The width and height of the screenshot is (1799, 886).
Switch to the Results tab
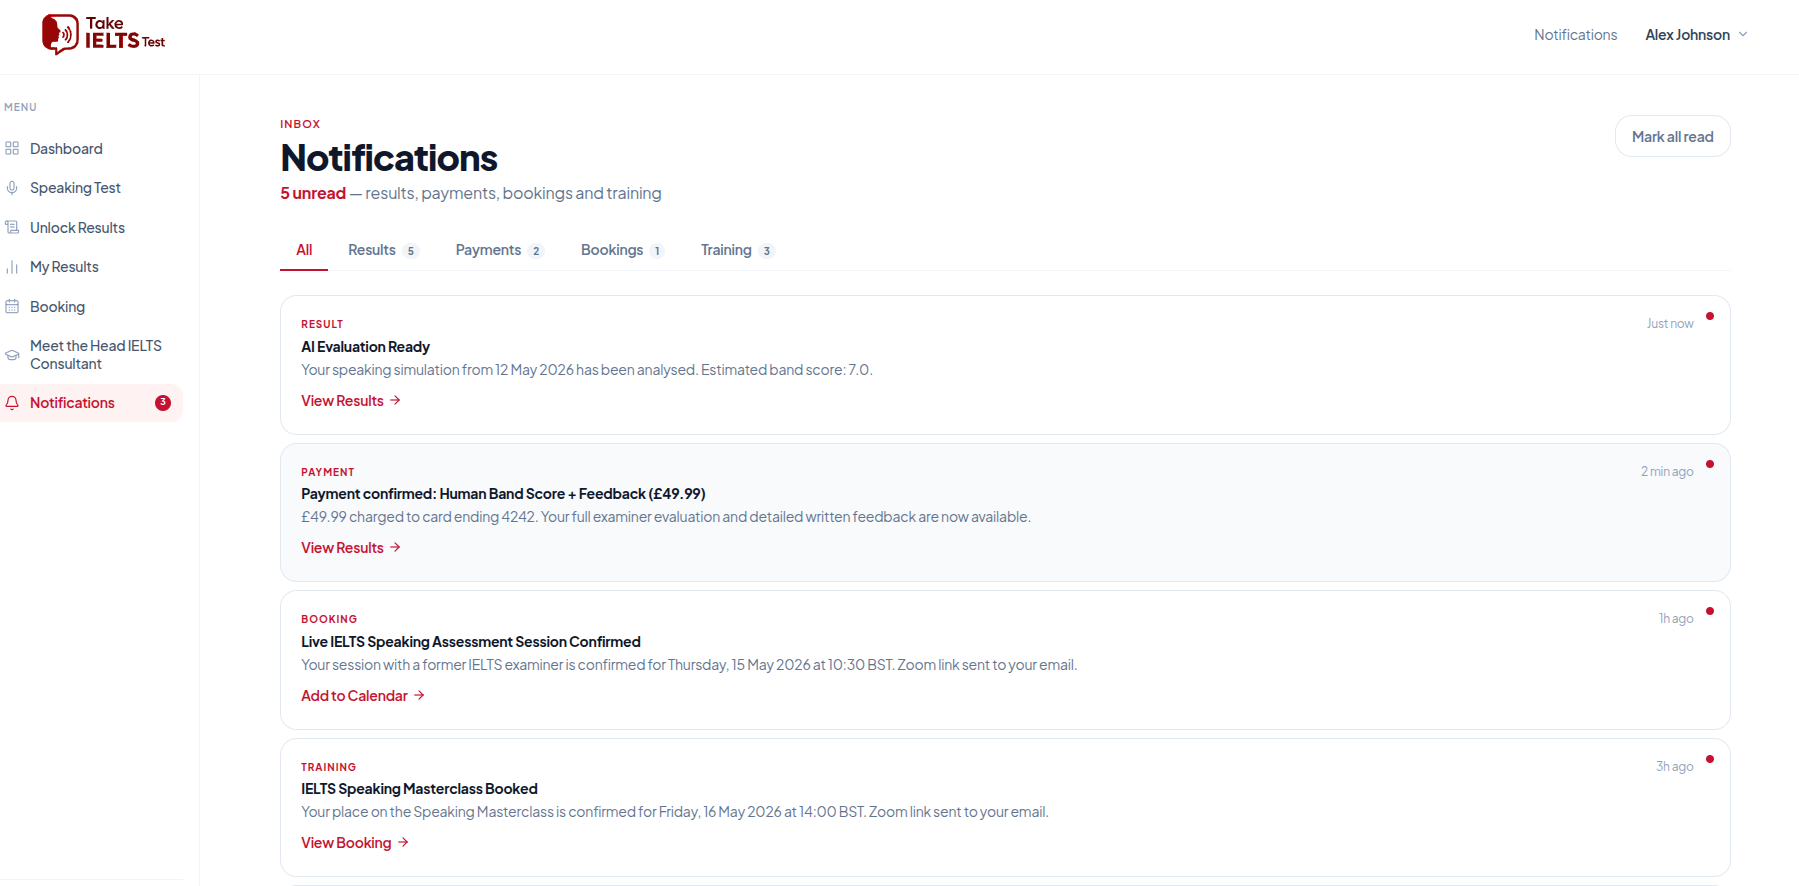(383, 250)
